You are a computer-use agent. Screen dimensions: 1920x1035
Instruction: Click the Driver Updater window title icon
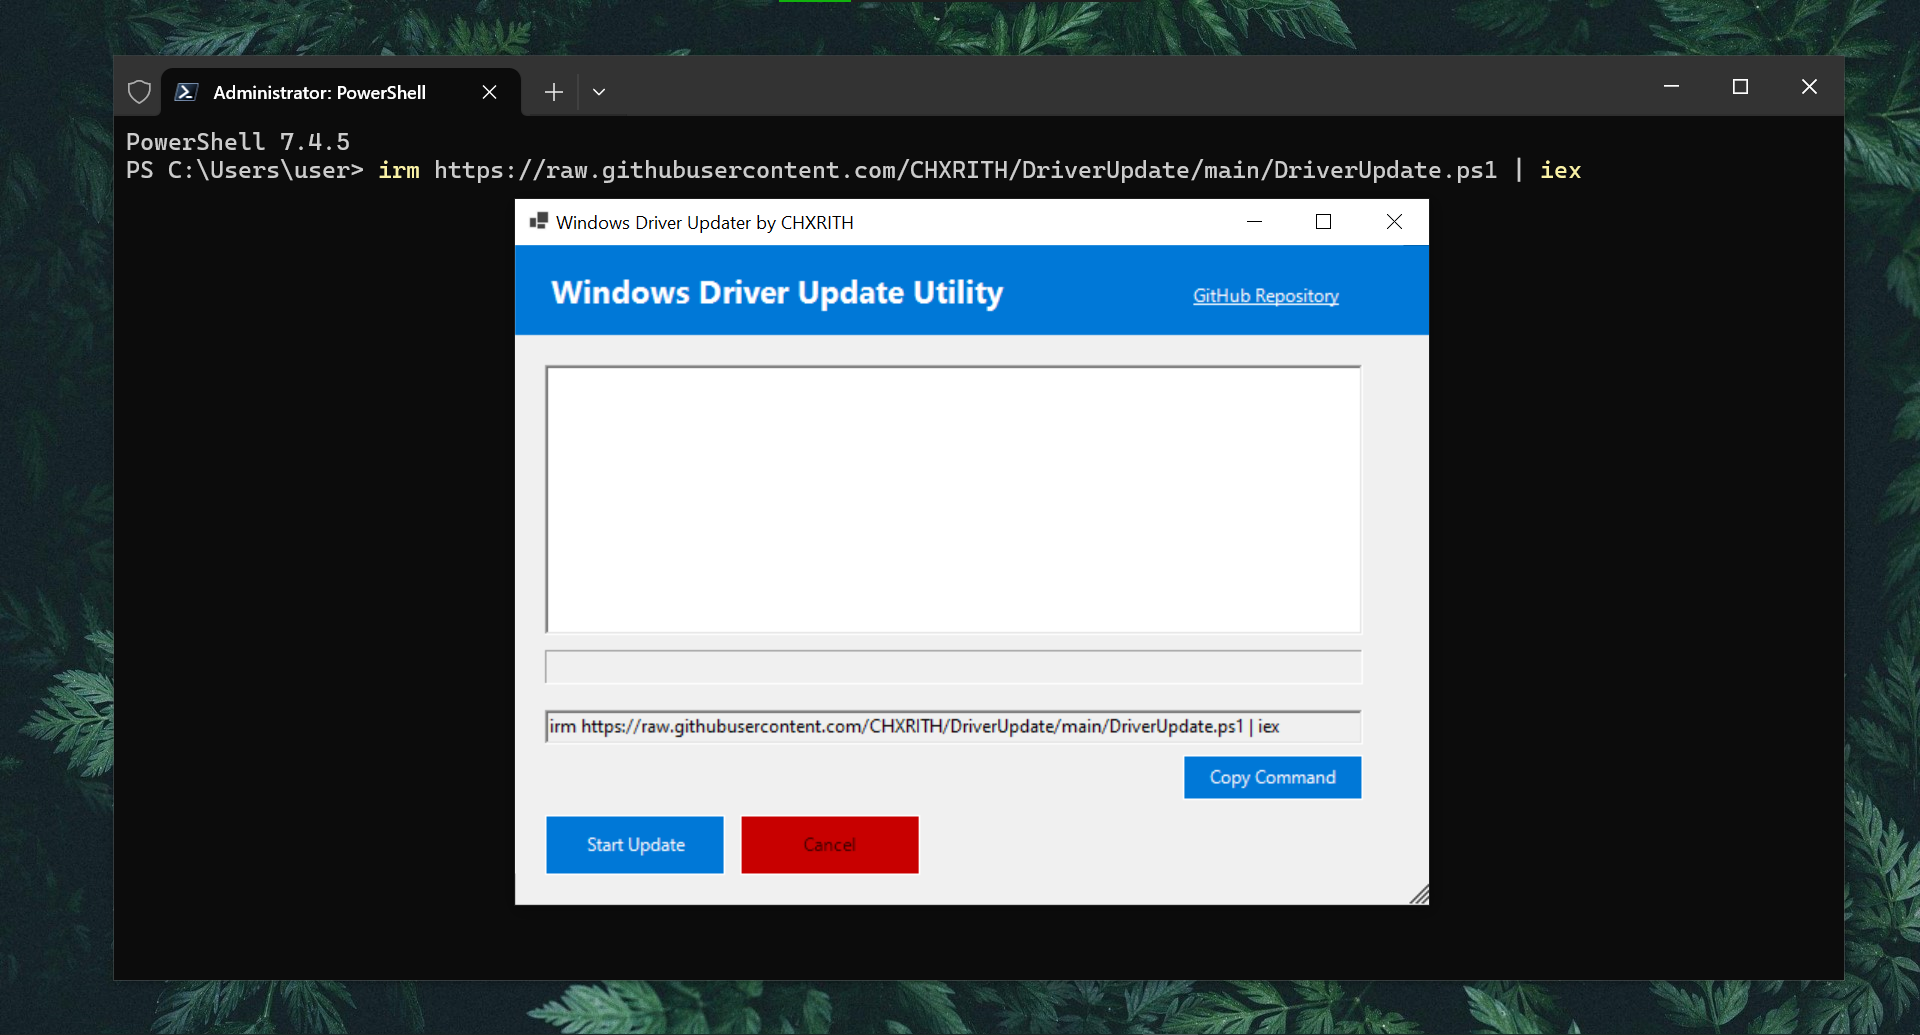click(x=538, y=221)
